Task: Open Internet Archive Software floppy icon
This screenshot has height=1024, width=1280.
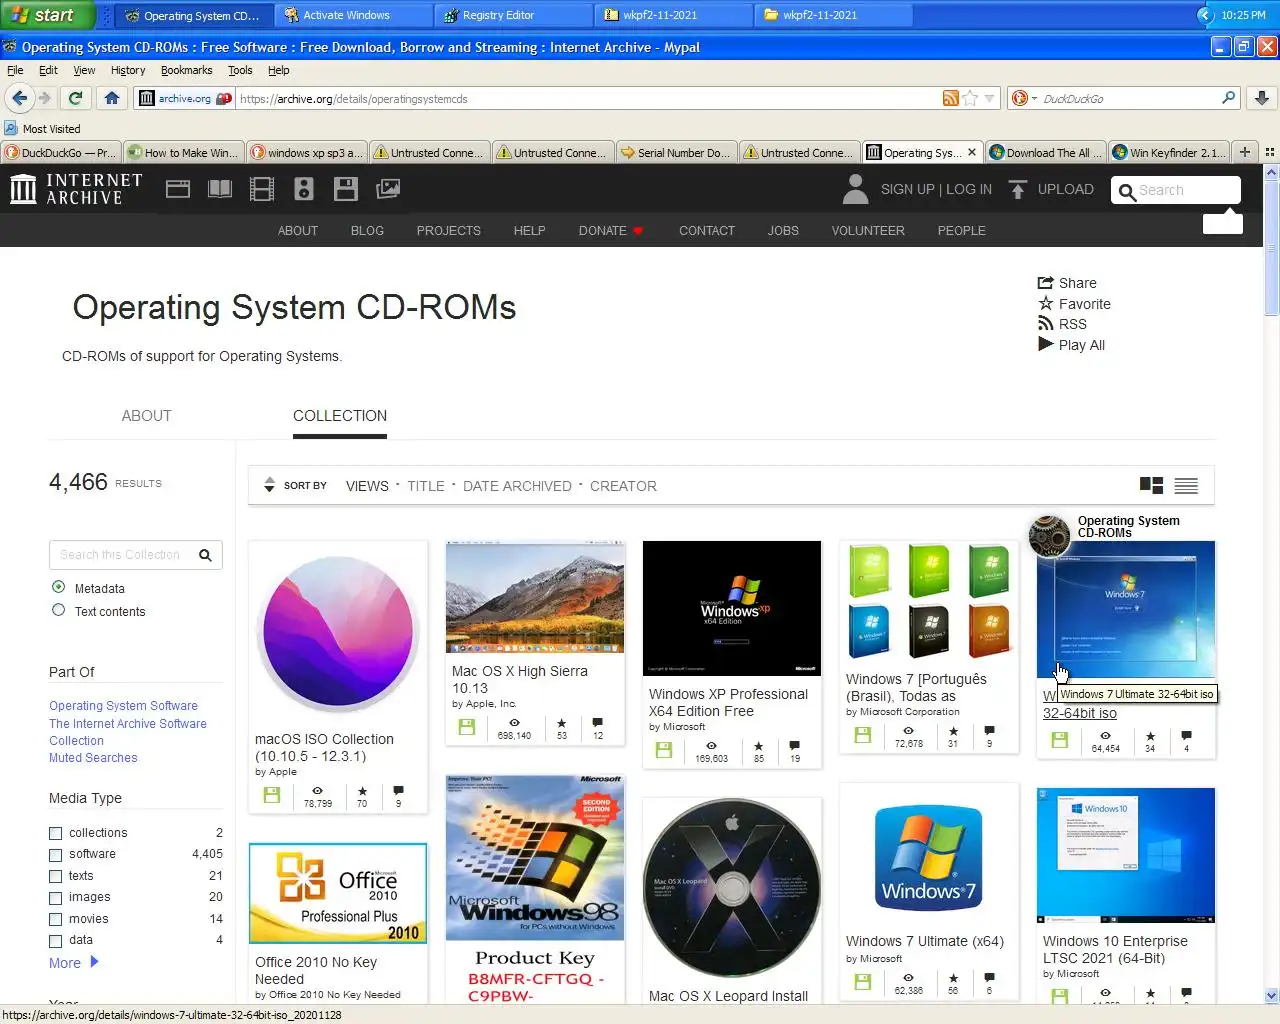Action: tap(346, 189)
